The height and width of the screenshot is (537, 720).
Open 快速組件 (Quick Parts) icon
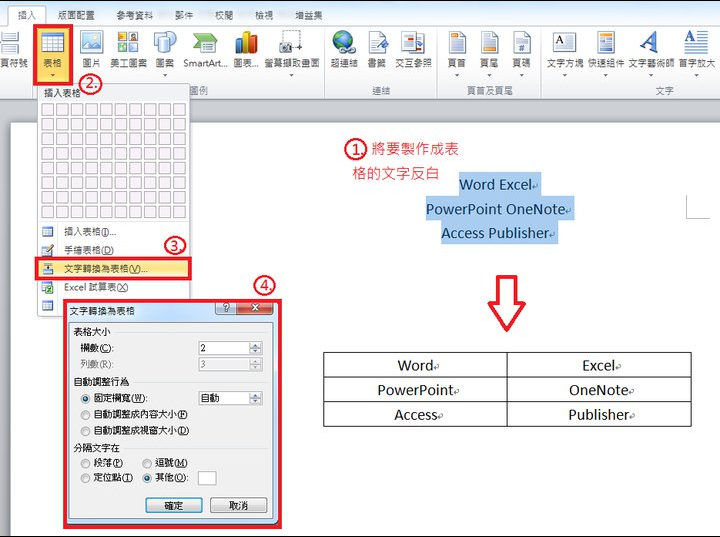coord(606,42)
